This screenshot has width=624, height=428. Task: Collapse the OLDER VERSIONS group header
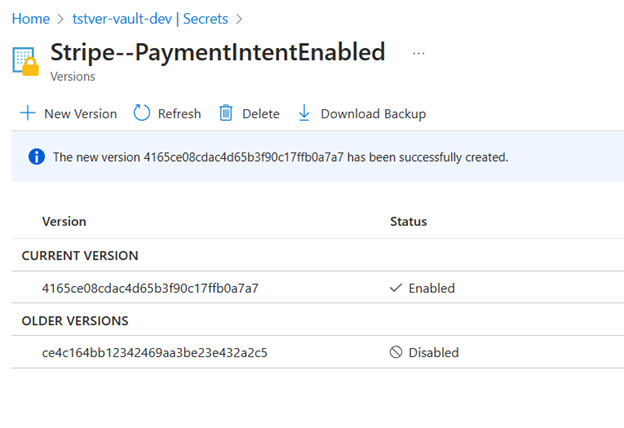click(77, 321)
